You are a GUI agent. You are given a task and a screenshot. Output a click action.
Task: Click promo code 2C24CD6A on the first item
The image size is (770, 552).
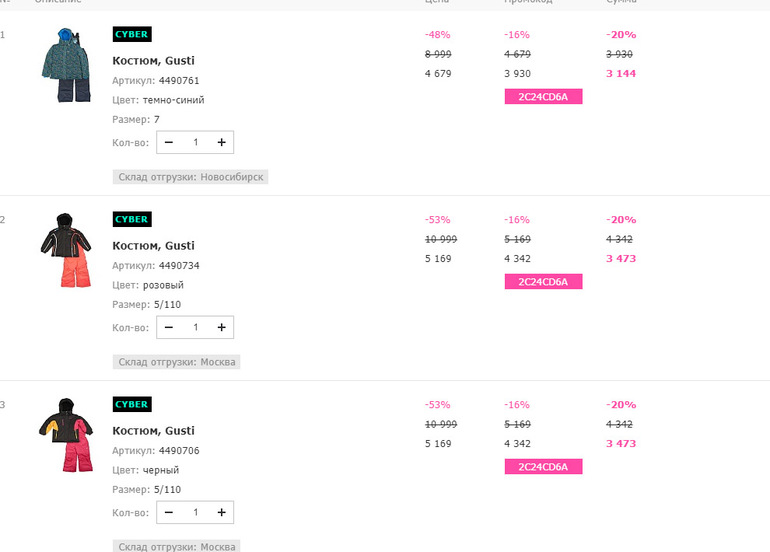pyautogui.click(x=543, y=97)
